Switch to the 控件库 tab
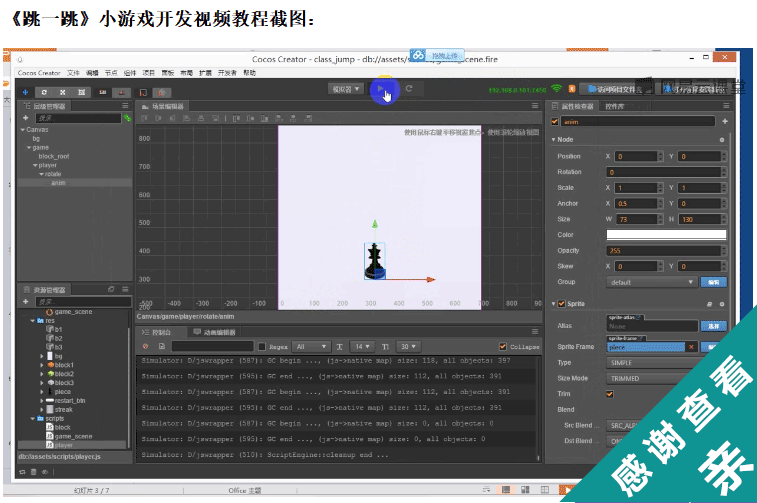 tap(615, 106)
